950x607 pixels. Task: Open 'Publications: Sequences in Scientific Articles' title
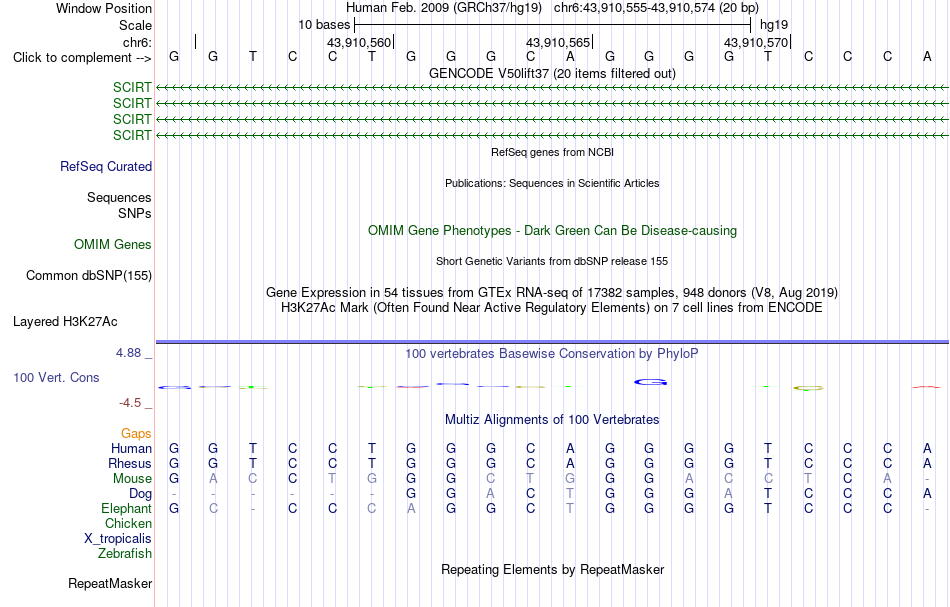pos(552,183)
